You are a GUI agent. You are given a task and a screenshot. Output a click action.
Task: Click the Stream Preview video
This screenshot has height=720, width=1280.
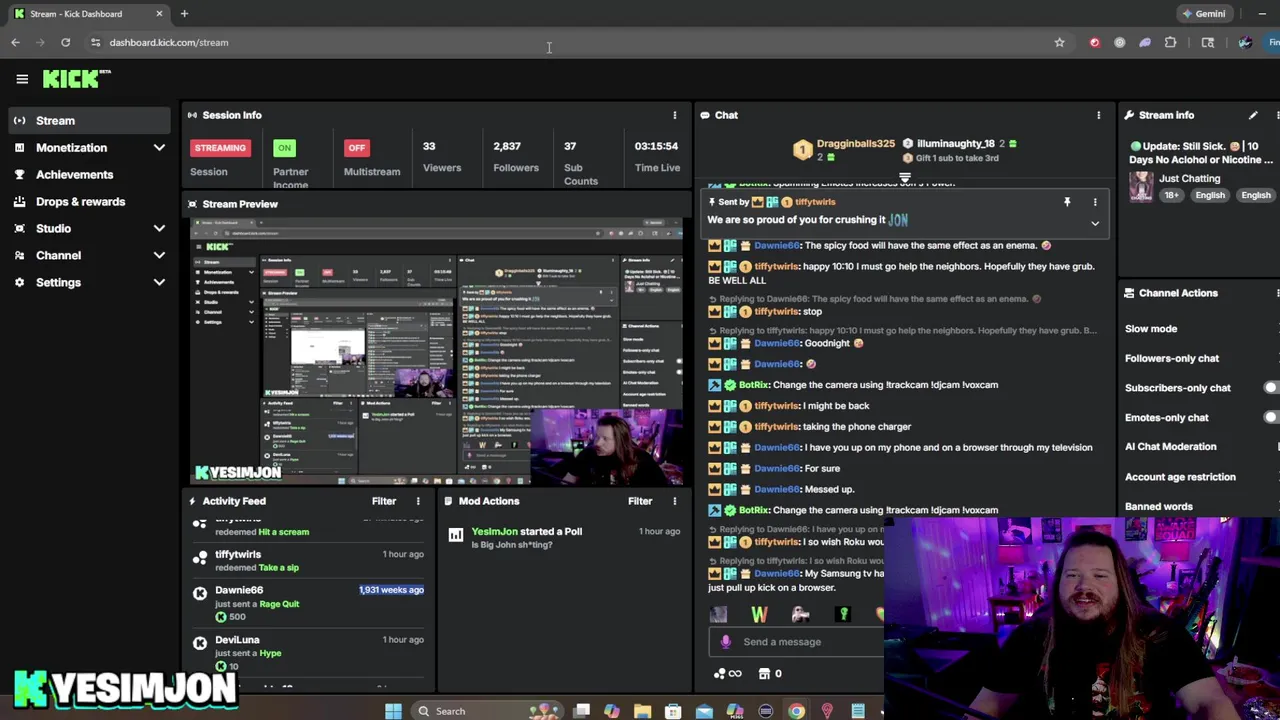click(x=437, y=351)
